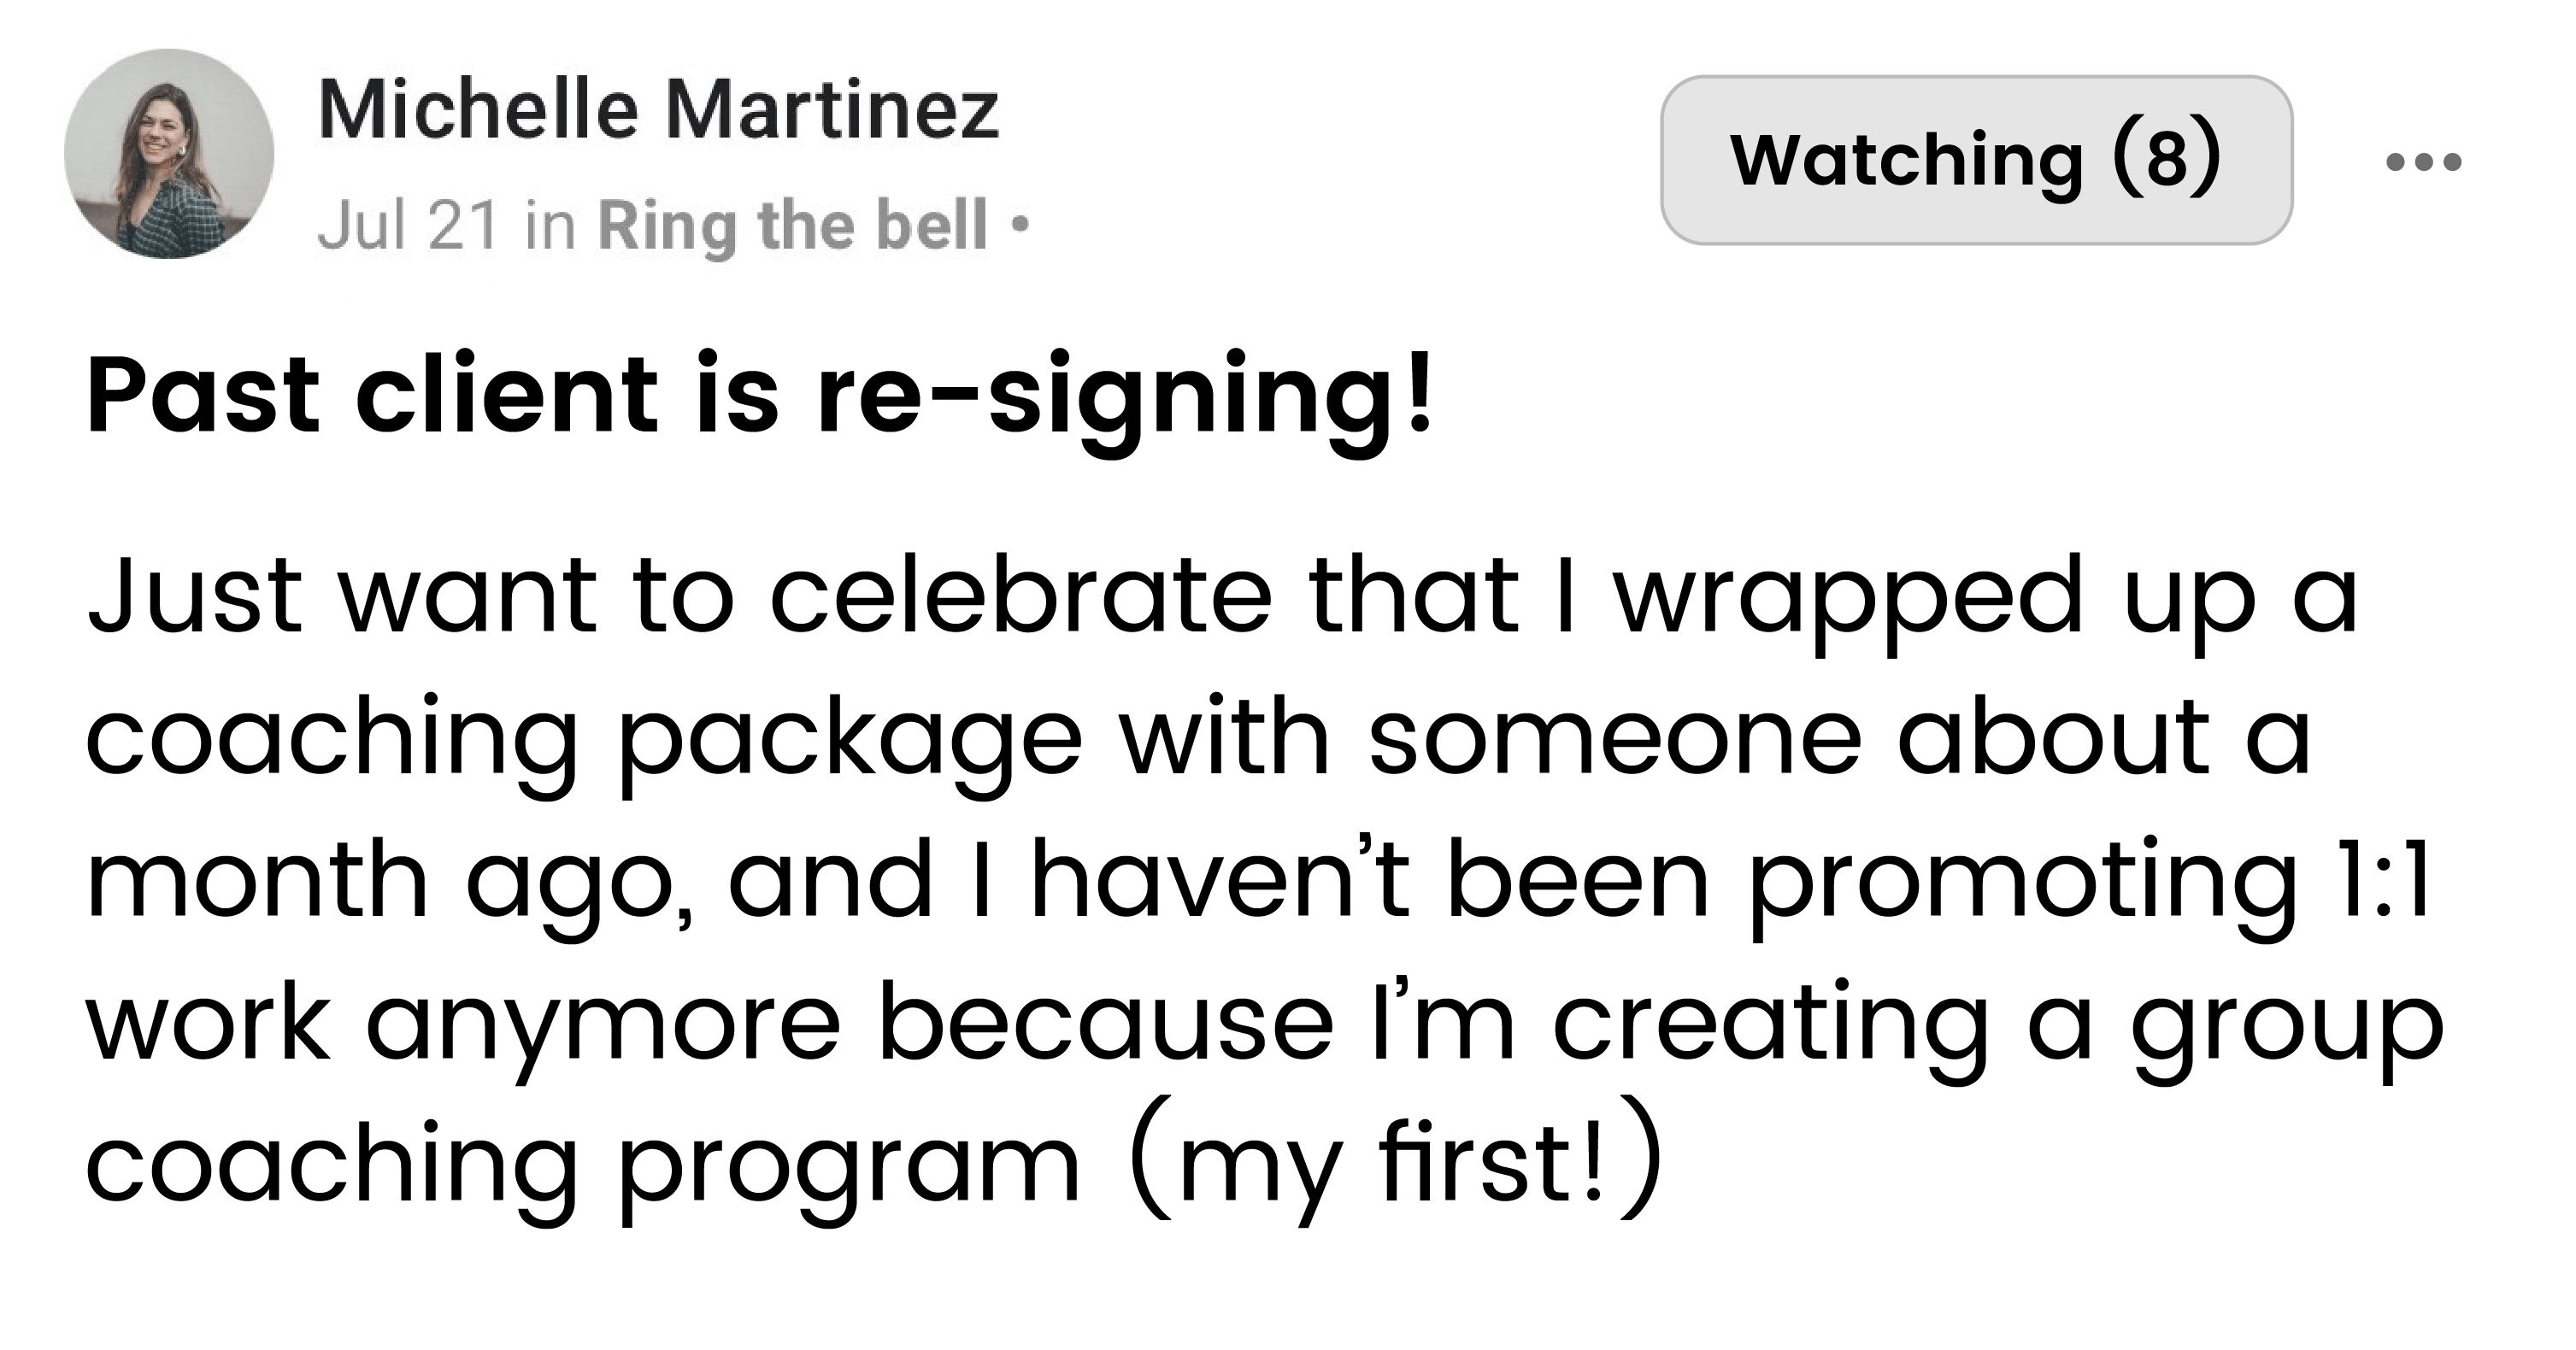Click the dot separator after Ring the bell
2576x1350 pixels.
[x=1019, y=226]
